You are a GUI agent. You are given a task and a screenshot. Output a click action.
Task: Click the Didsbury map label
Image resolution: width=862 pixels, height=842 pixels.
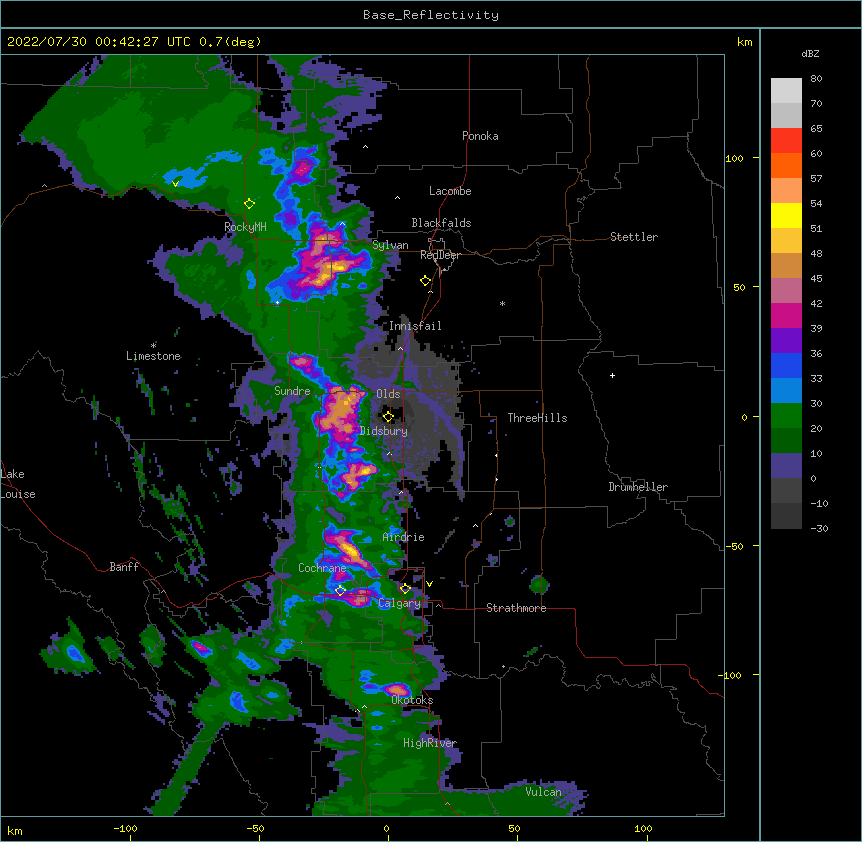tap(384, 431)
